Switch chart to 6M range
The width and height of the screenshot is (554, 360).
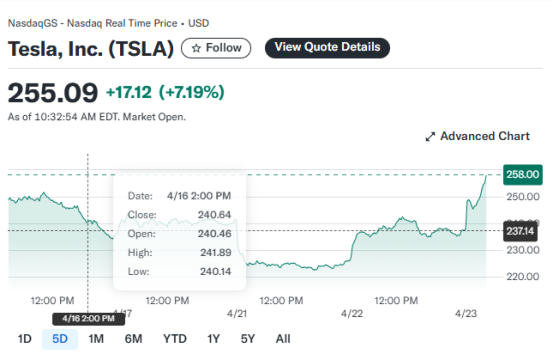click(x=133, y=339)
